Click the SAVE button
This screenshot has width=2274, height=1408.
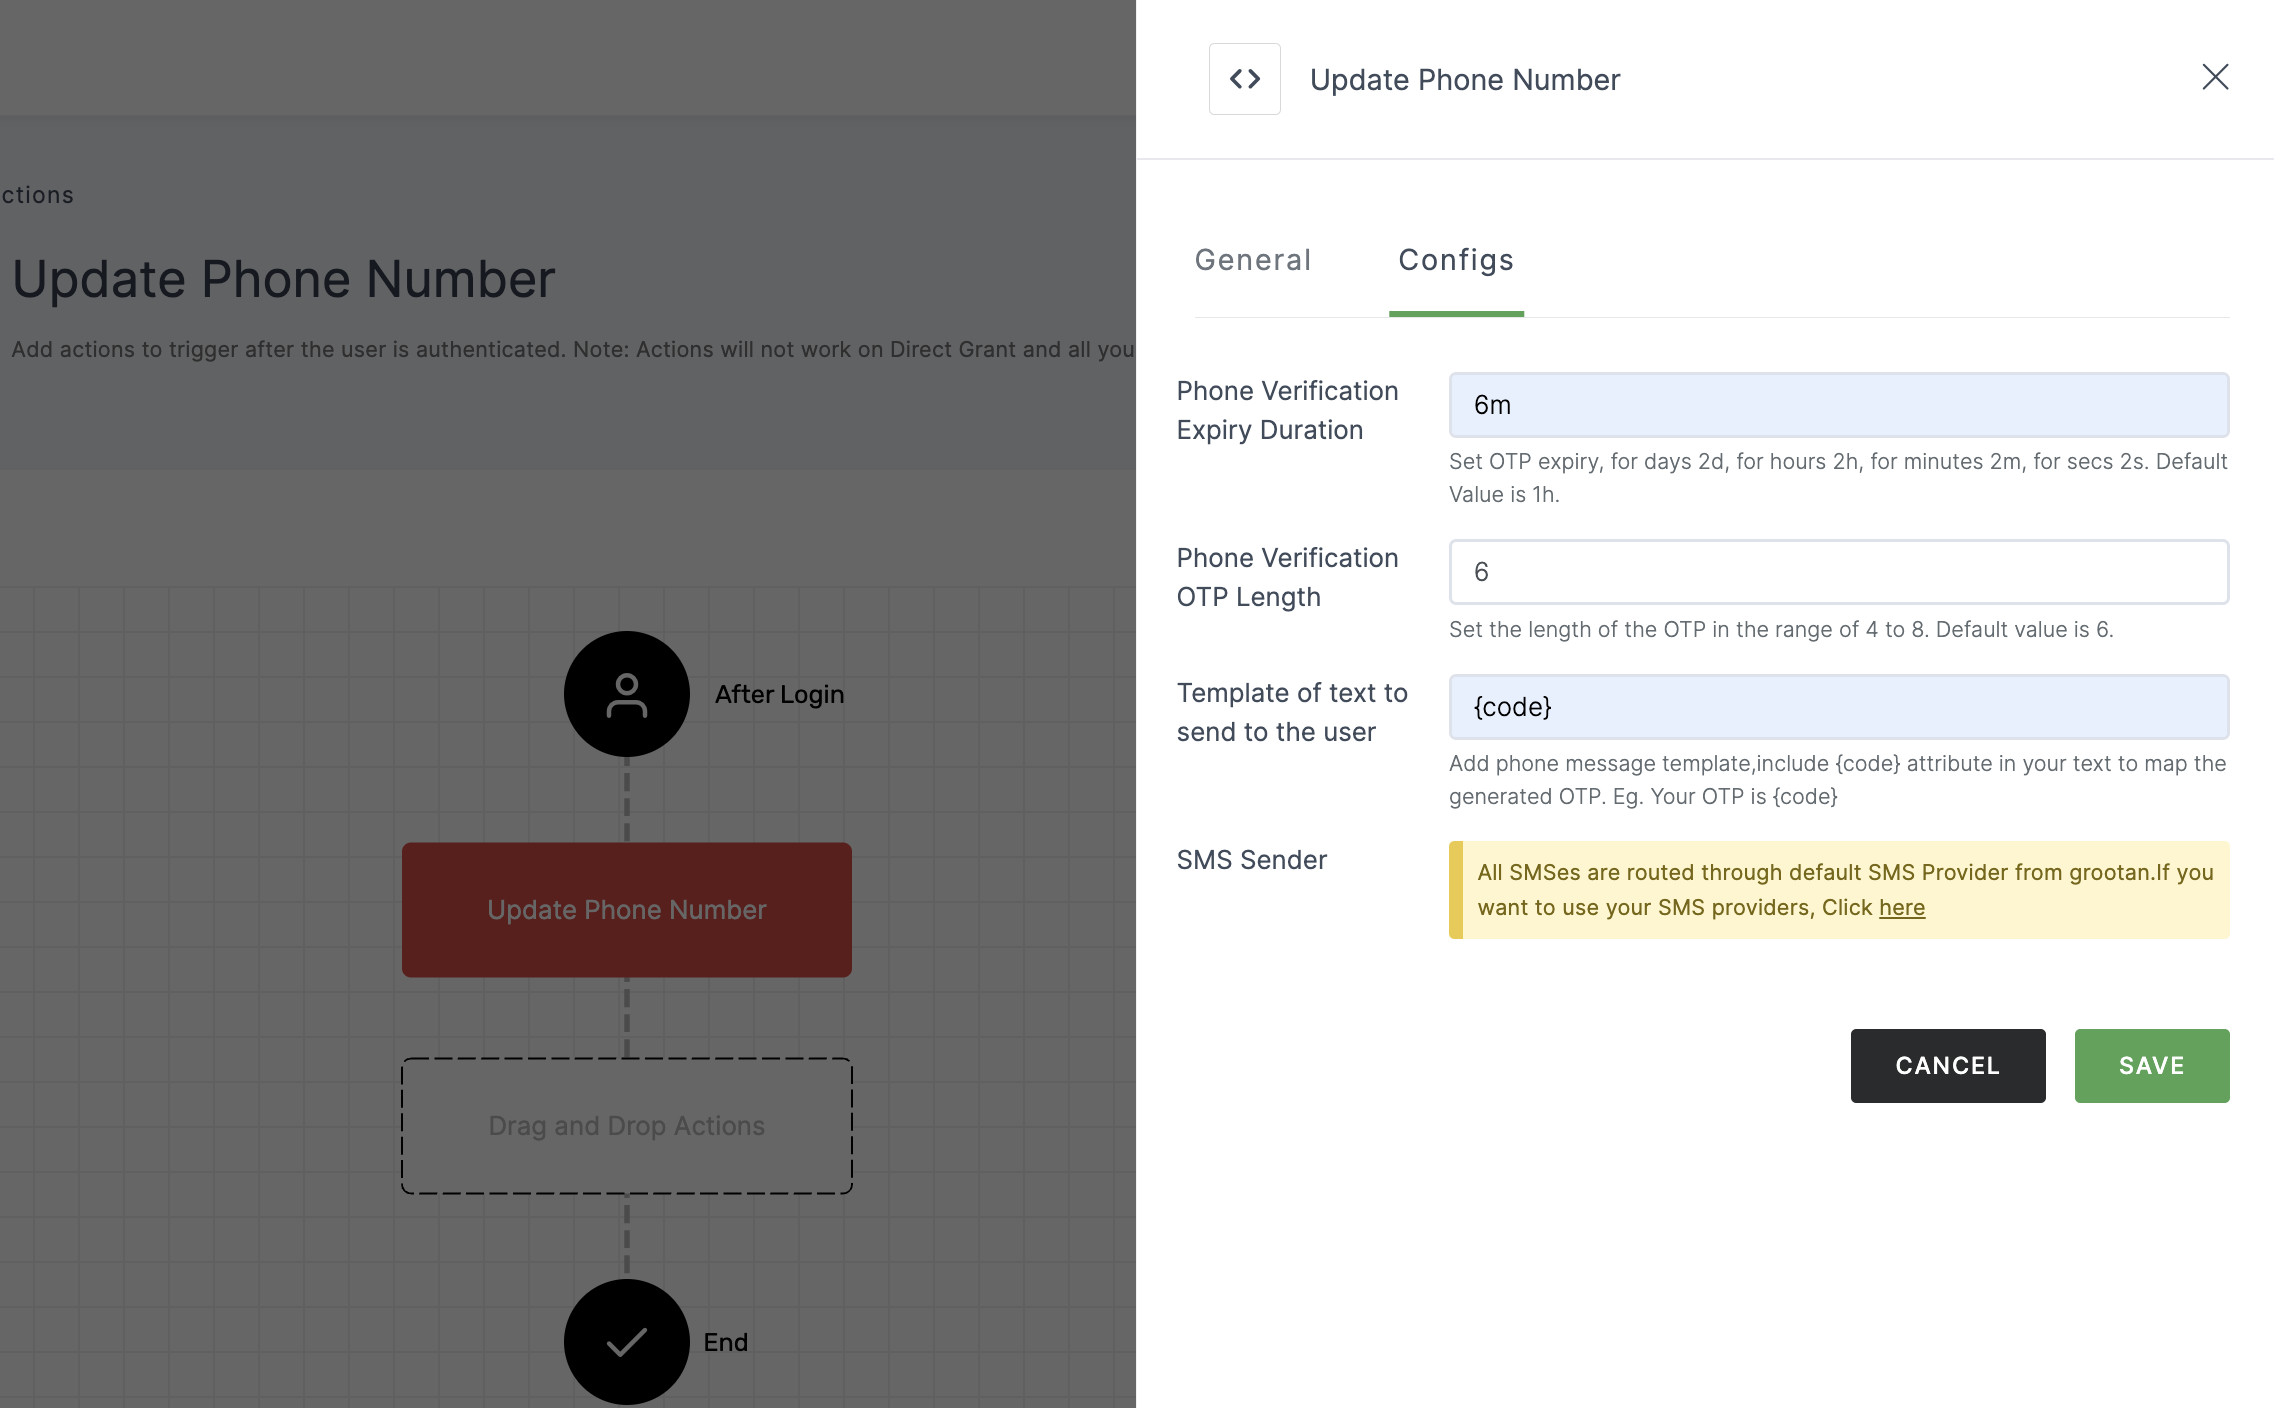click(x=2152, y=1065)
